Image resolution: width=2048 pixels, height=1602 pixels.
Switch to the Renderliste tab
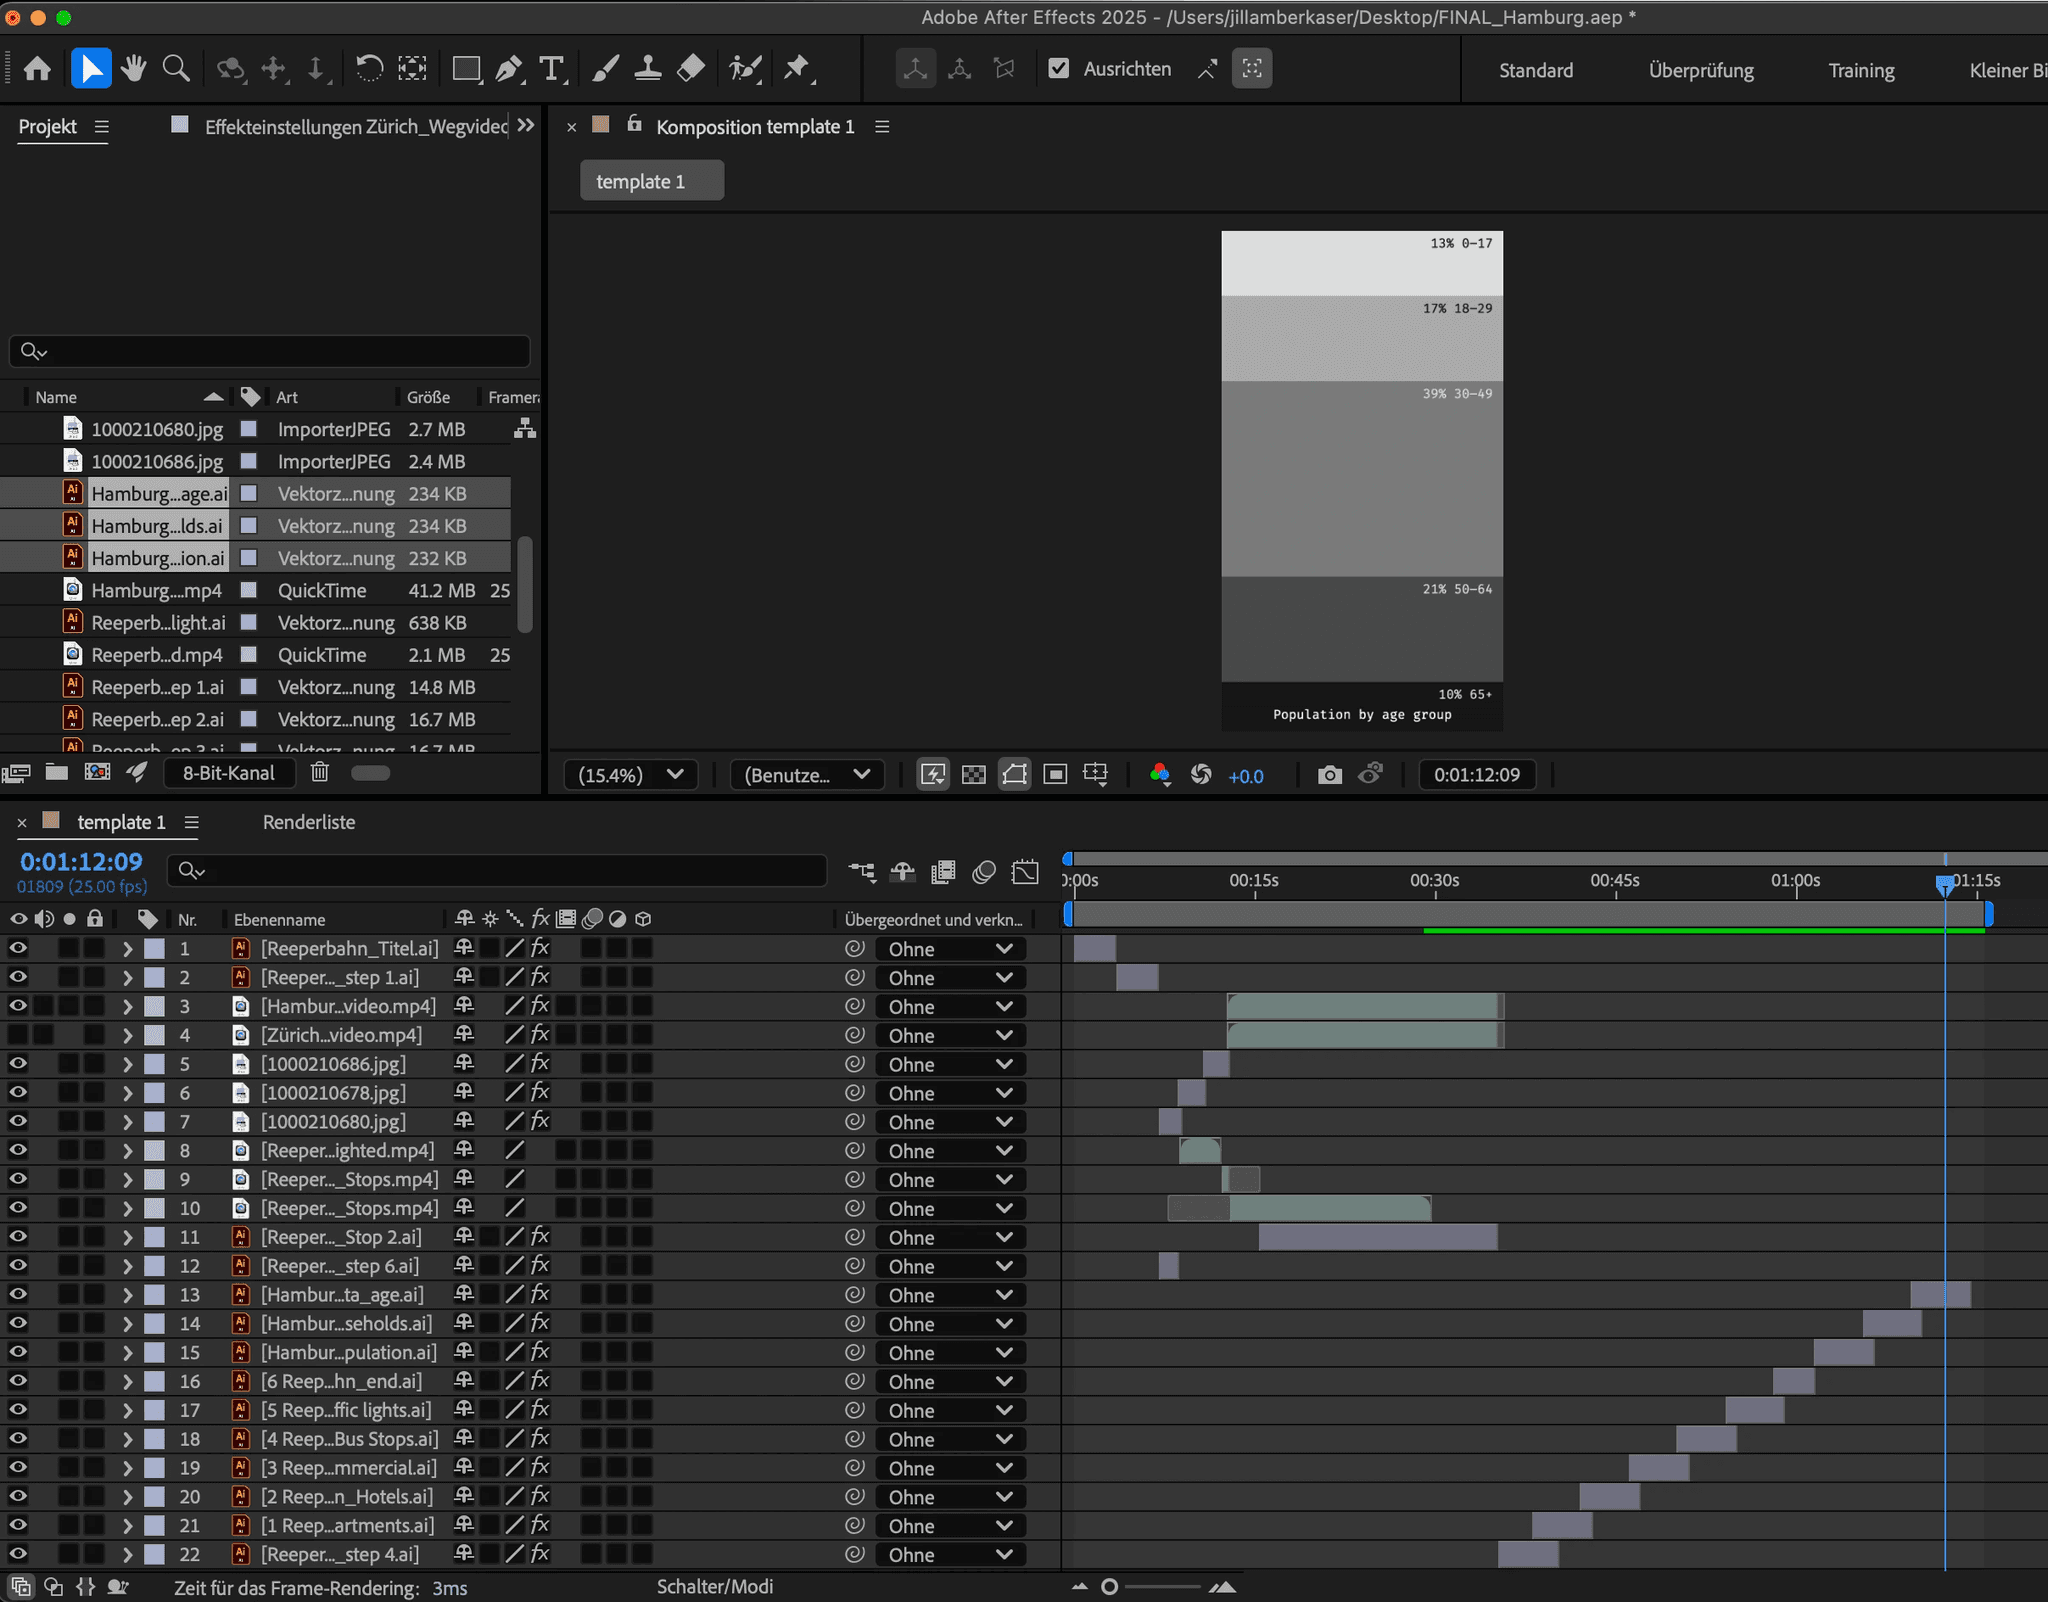(x=308, y=822)
